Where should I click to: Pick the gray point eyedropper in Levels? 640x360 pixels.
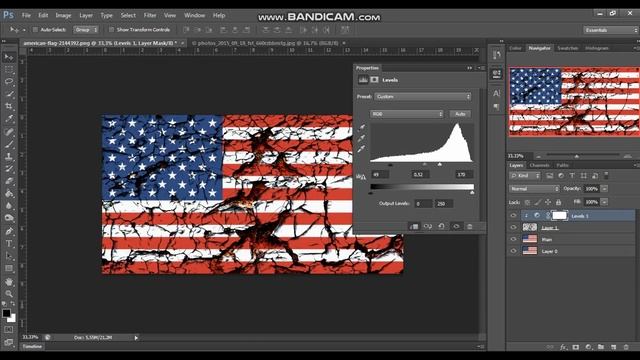point(361,138)
